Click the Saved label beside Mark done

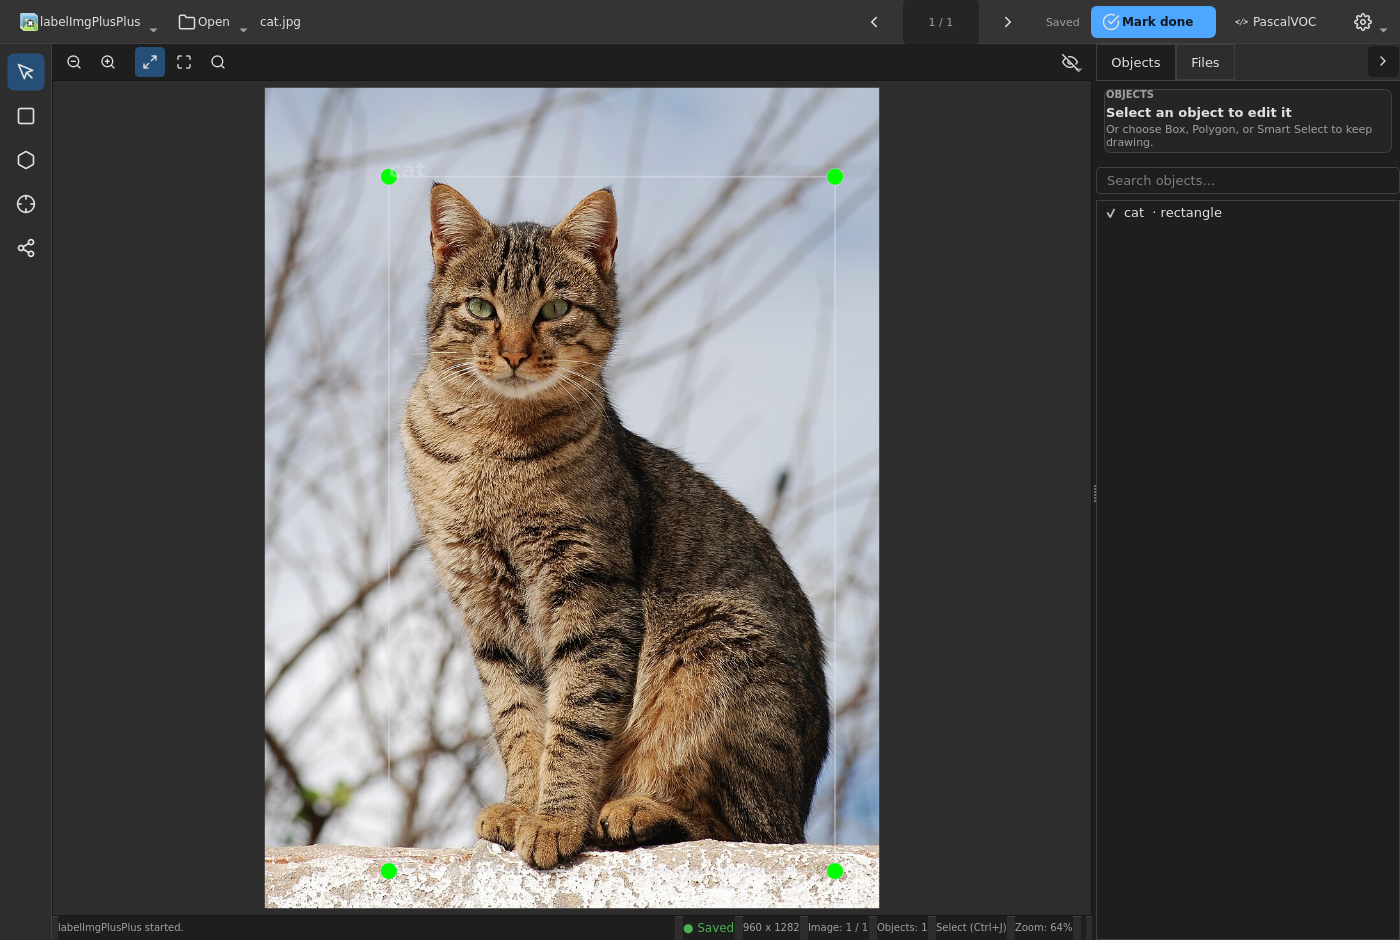coord(1062,22)
